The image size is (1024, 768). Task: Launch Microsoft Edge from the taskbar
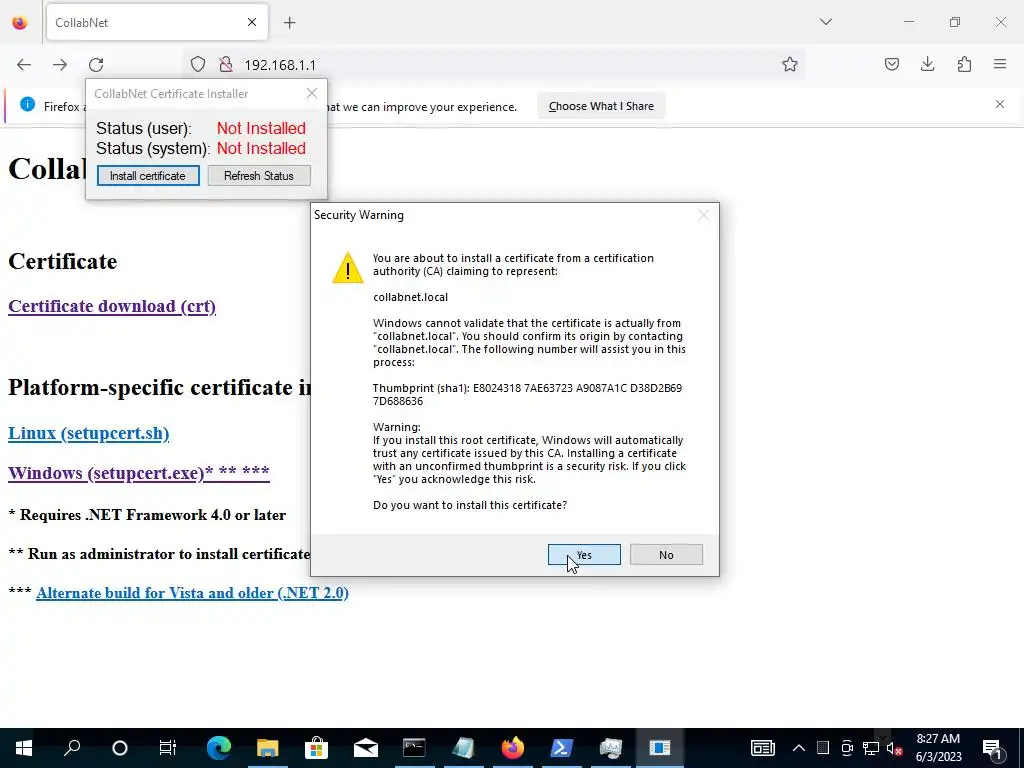219,748
